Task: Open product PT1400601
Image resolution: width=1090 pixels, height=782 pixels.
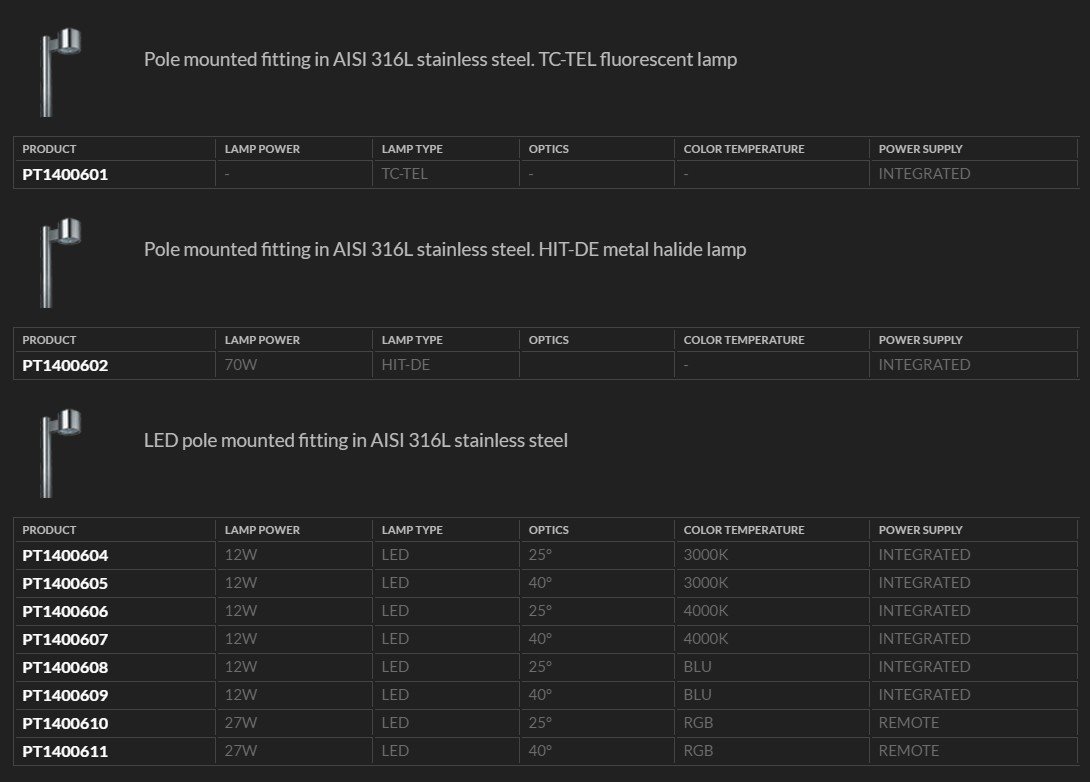Action: 65,174
